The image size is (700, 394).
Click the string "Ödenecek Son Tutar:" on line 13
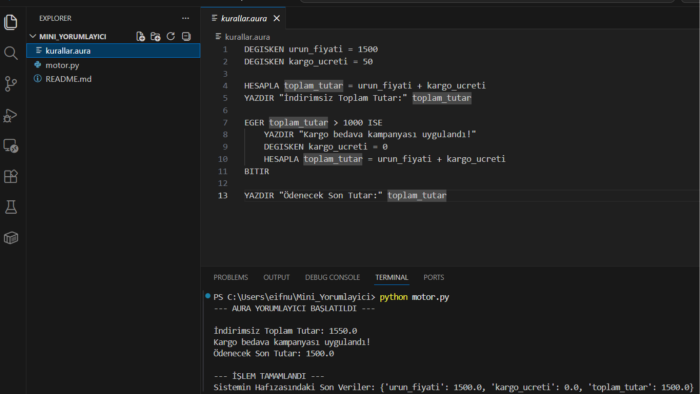coord(331,195)
